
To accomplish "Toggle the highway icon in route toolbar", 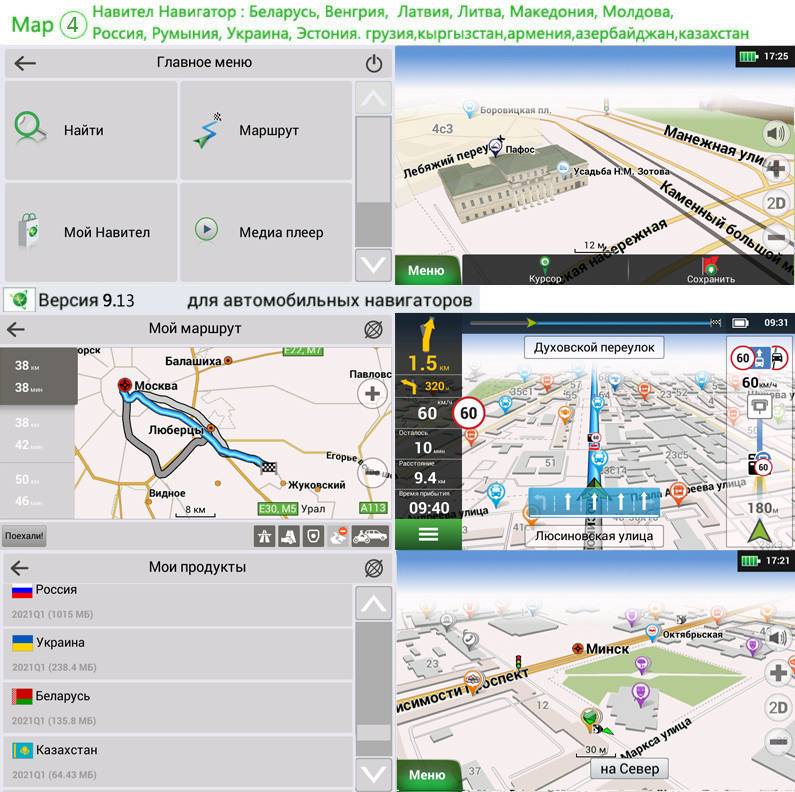I will [264, 536].
